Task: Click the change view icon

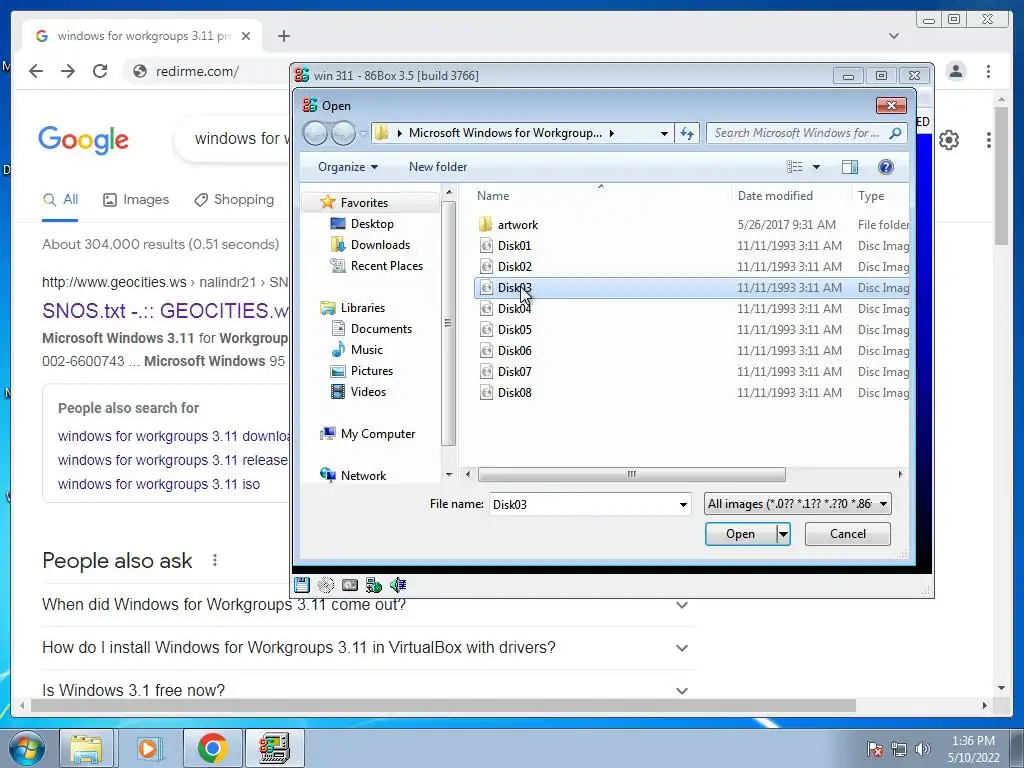Action: tap(795, 167)
